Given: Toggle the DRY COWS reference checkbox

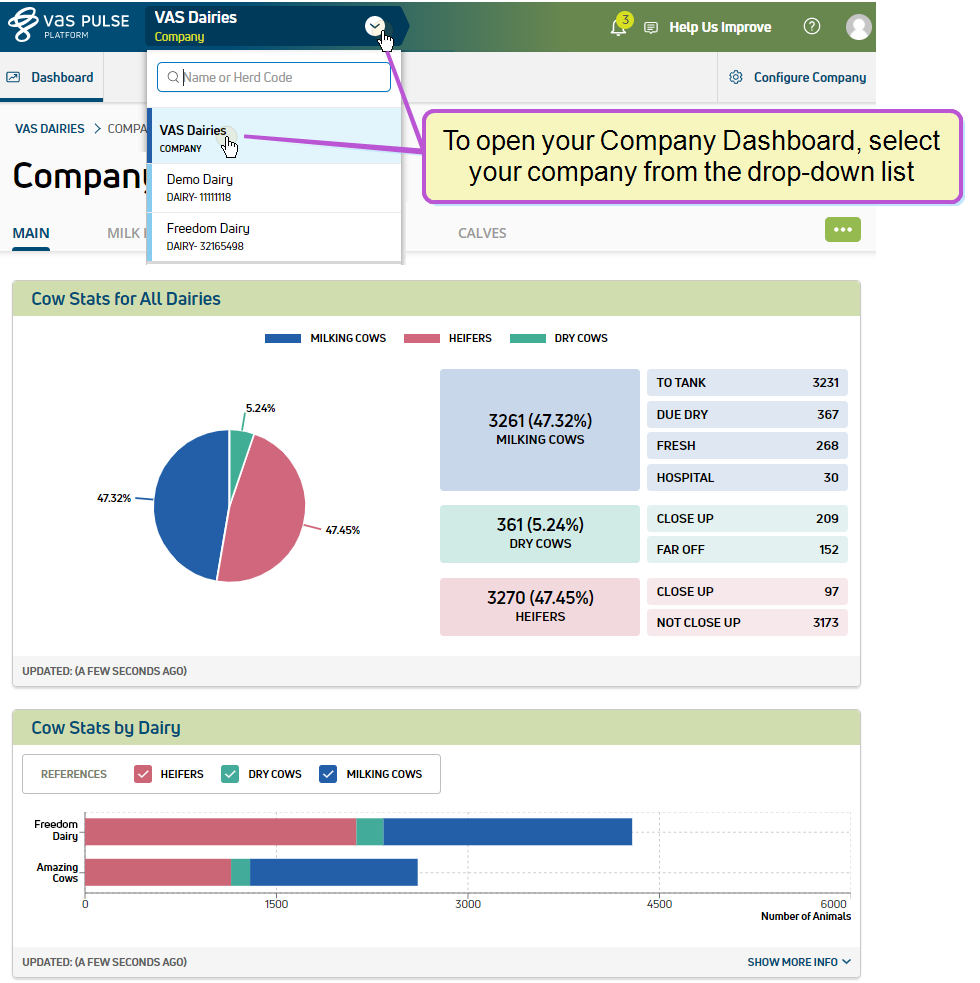Looking at the screenshot, I should [230, 774].
